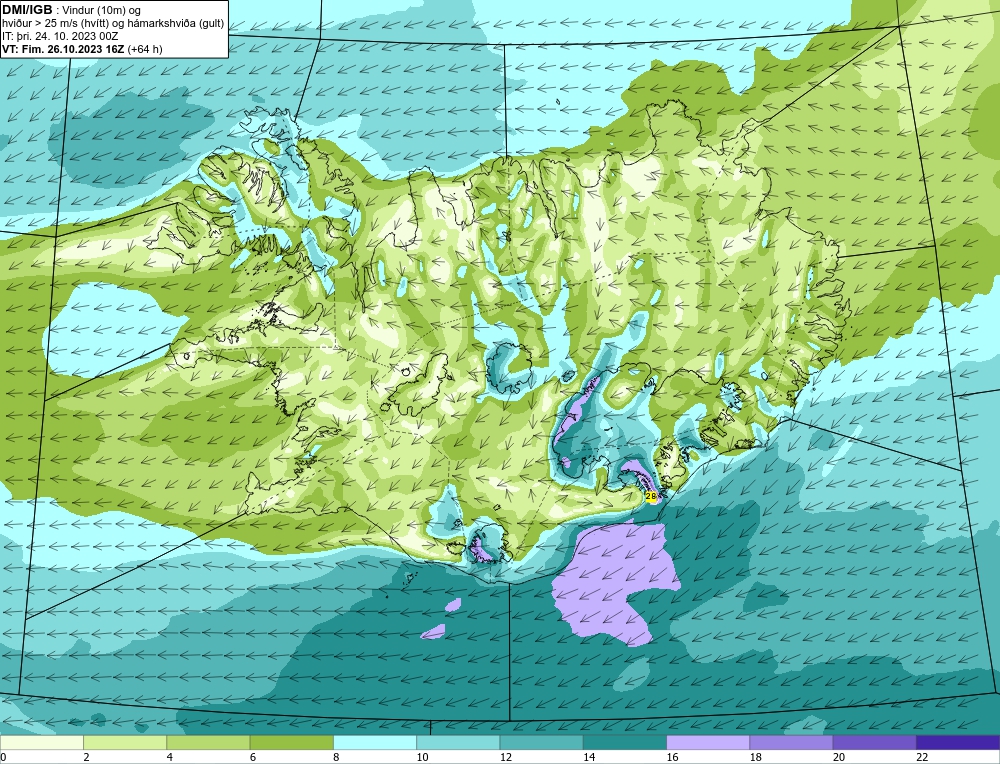Click the '2' label on the legend scale
The image size is (1000, 764).
[86, 757]
